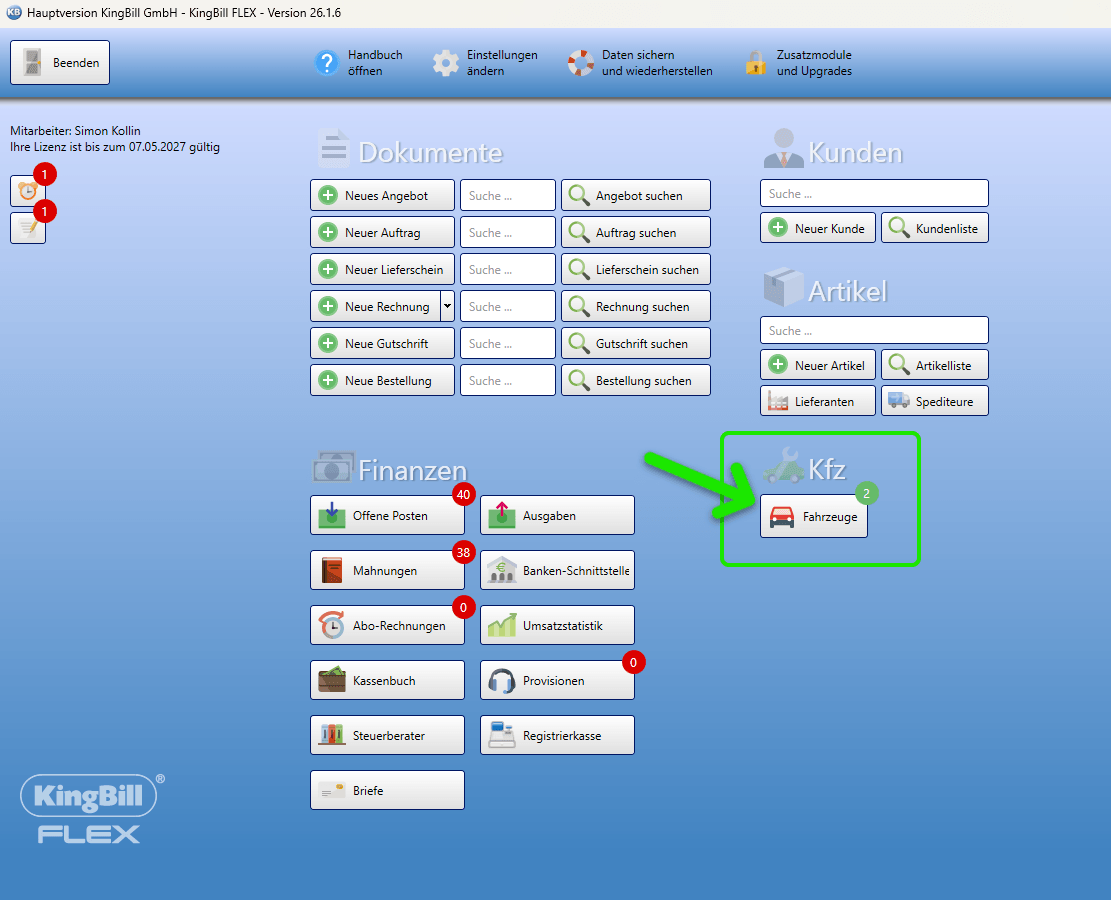Open the Fahrzeuge vehicles button
The image size is (1111, 900).
tap(813, 517)
